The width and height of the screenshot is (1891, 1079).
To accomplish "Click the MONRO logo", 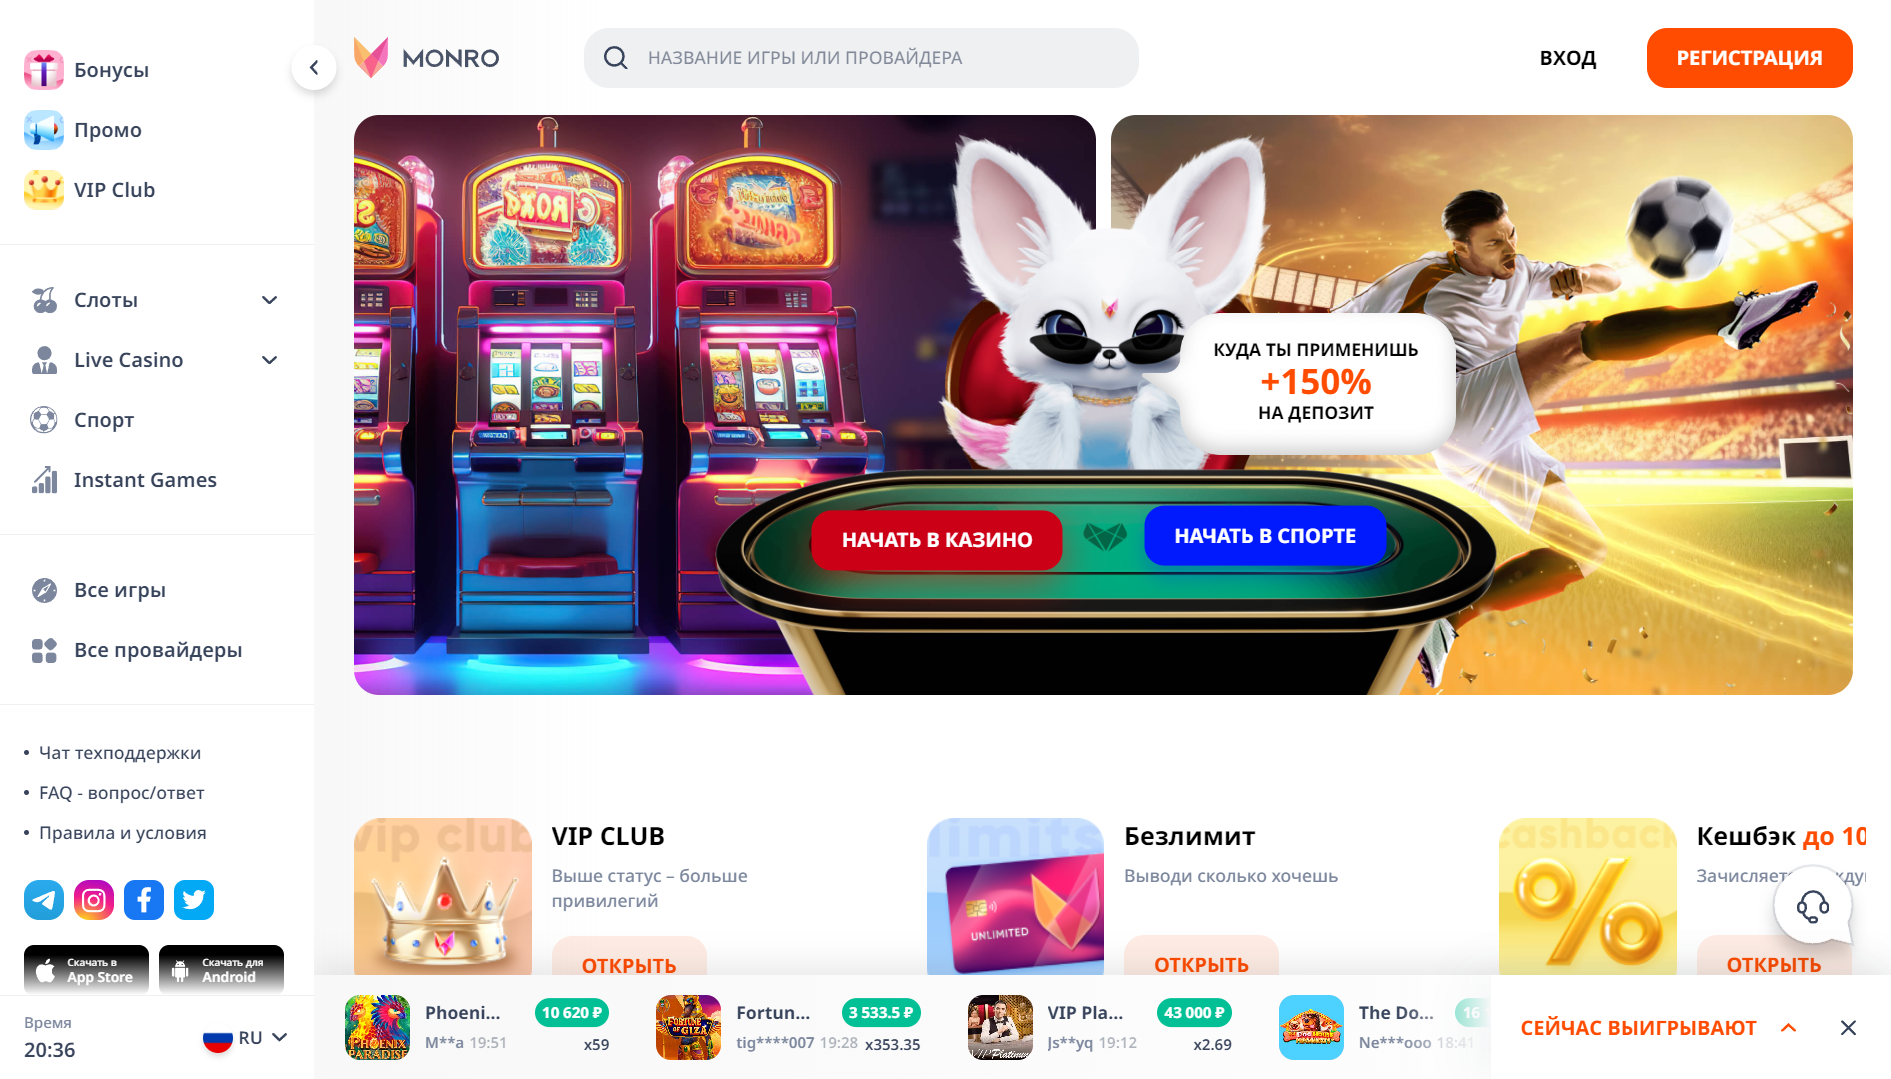I will (427, 58).
